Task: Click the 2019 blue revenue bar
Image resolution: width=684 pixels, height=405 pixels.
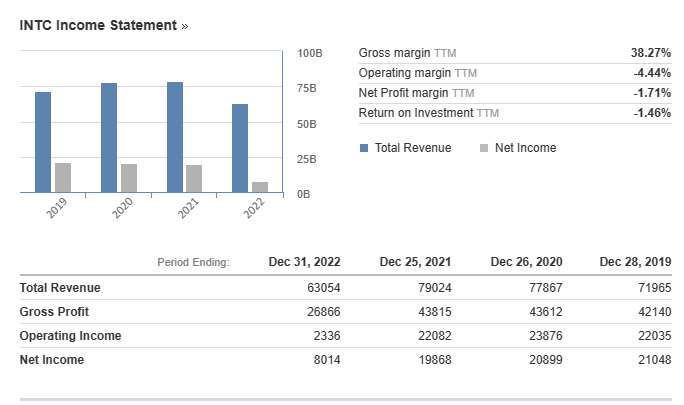Action: coord(43,142)
